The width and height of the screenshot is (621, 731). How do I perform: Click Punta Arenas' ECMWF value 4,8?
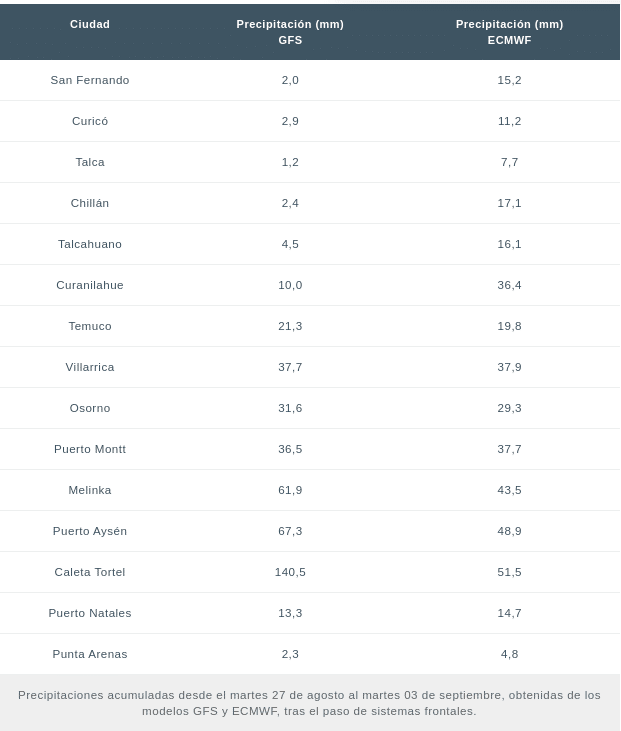click(509, 654)
